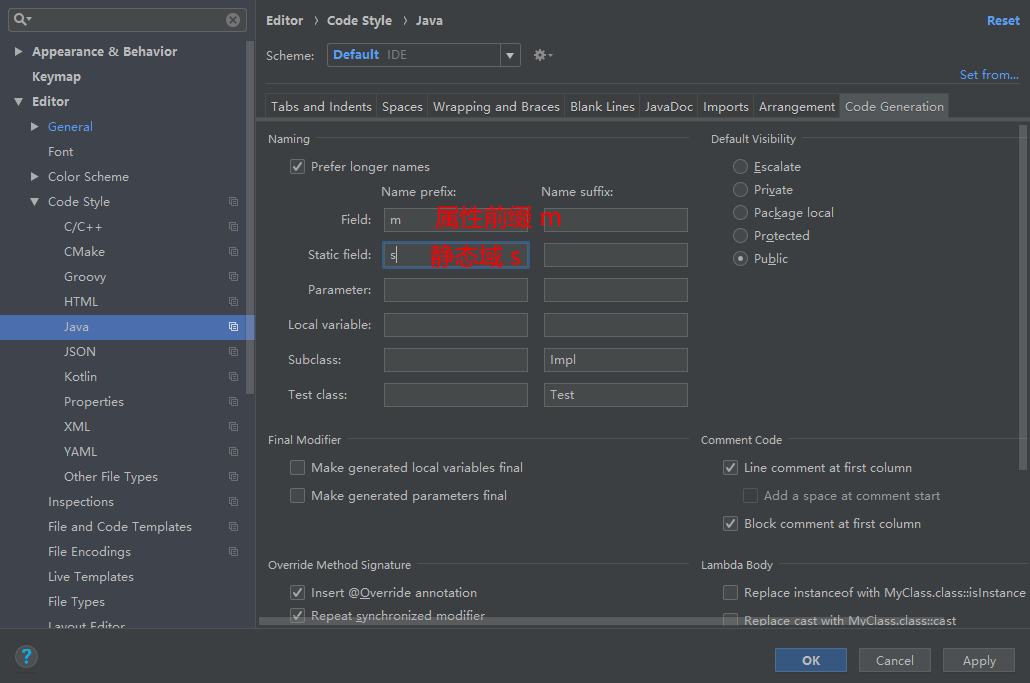Switch to Tabs and Indents tab
The height and width of the screenshot is (683, 1030).
(321, 106)
